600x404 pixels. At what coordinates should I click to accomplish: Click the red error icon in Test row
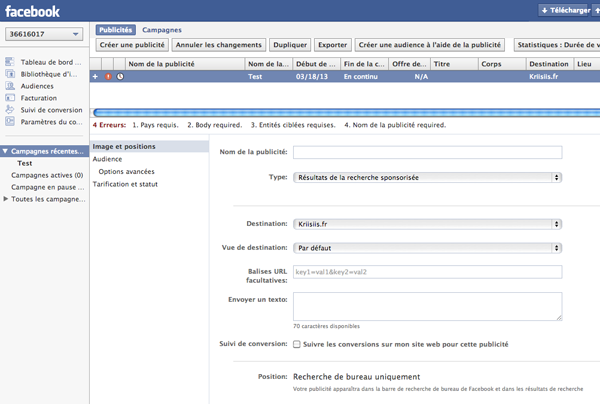(x=108, y=76)
